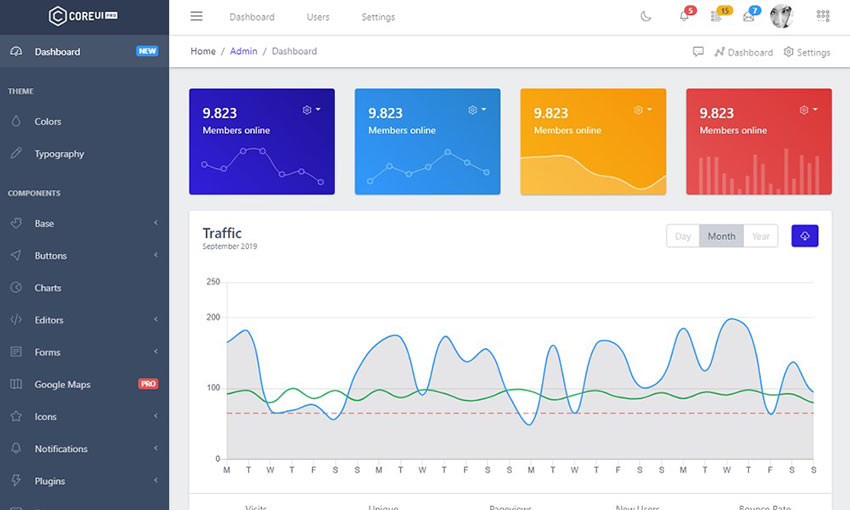Toggle dark mode with the moon icon
The image size is (850, 510).
click(x=646, y=16)
